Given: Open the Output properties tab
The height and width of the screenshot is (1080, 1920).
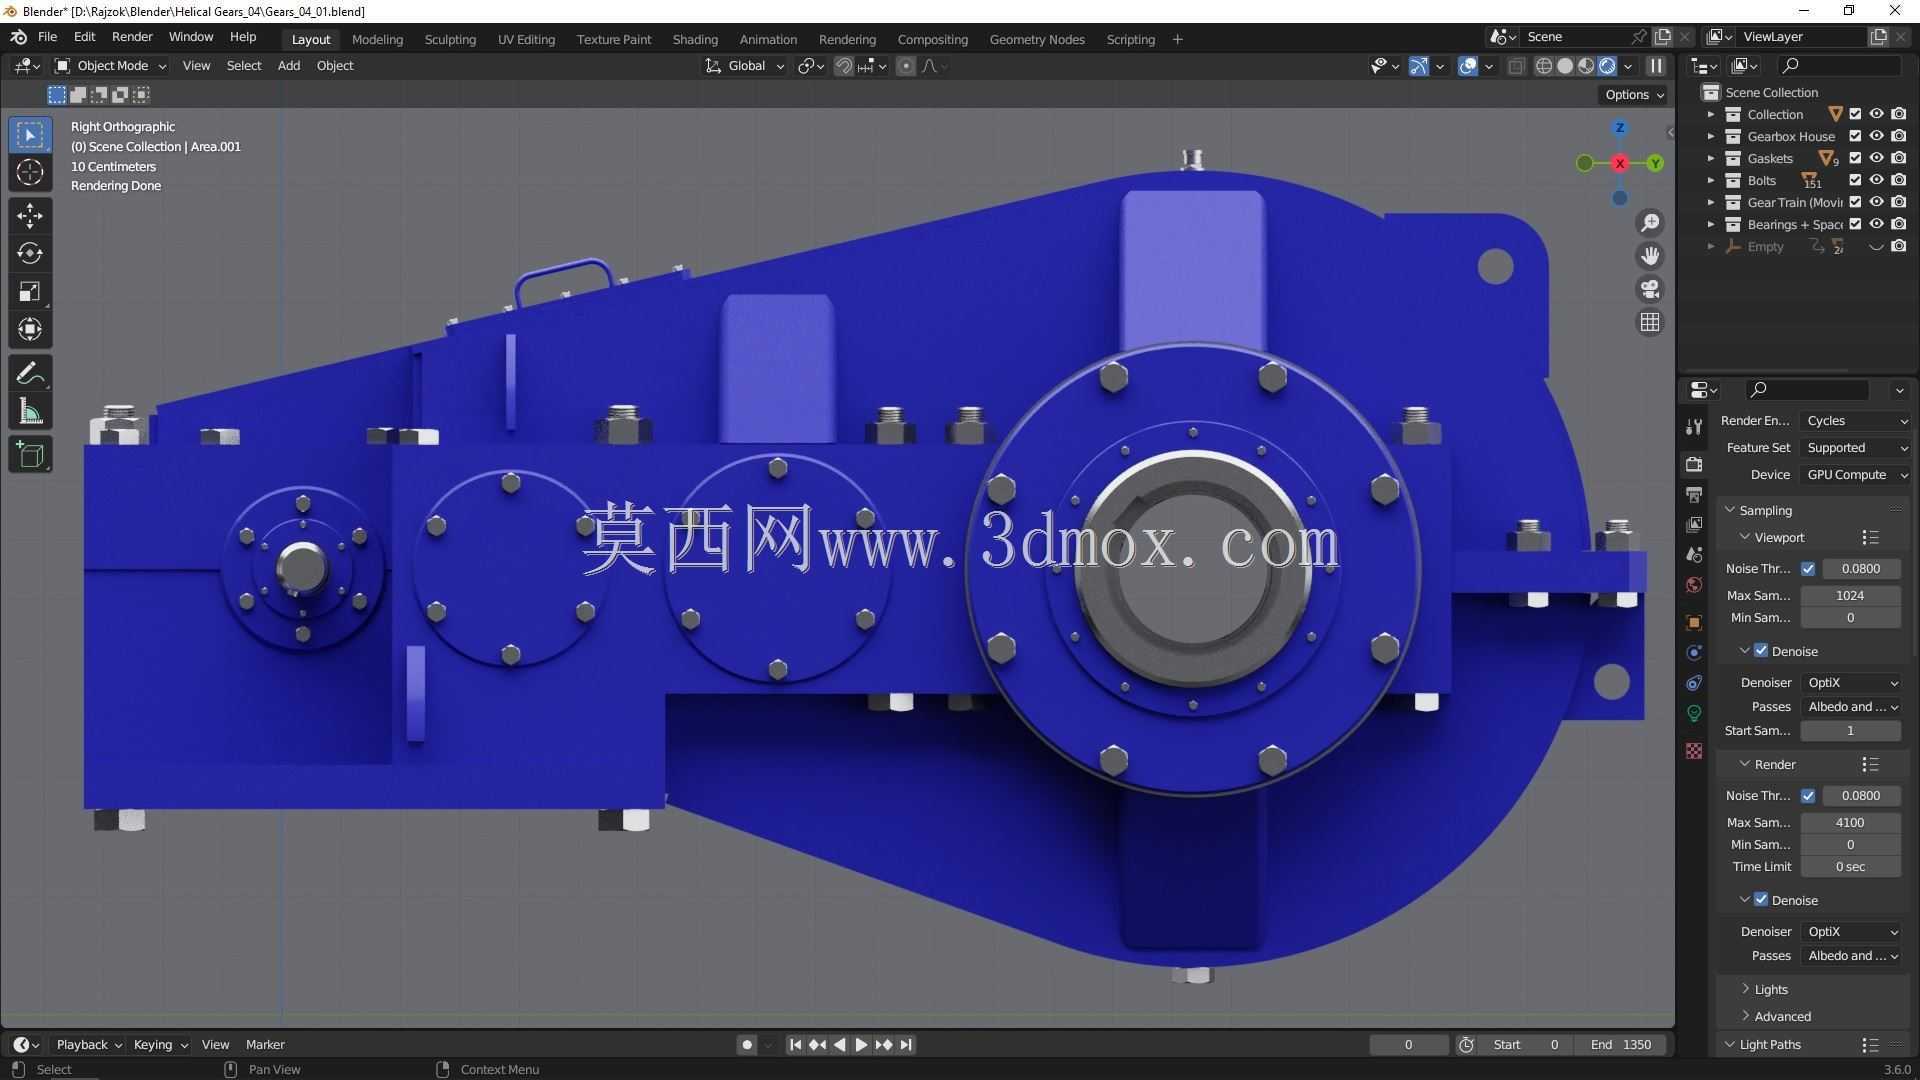Looking at the screenshot, I should (1694, 495).
